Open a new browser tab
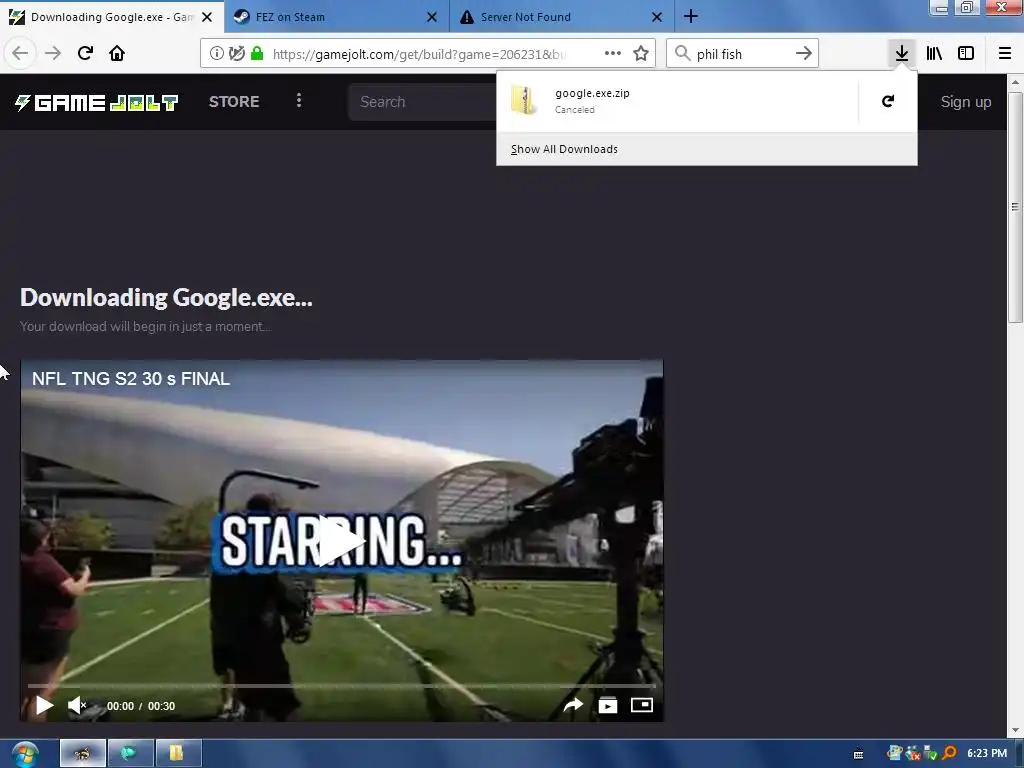 tap(691, 17)
